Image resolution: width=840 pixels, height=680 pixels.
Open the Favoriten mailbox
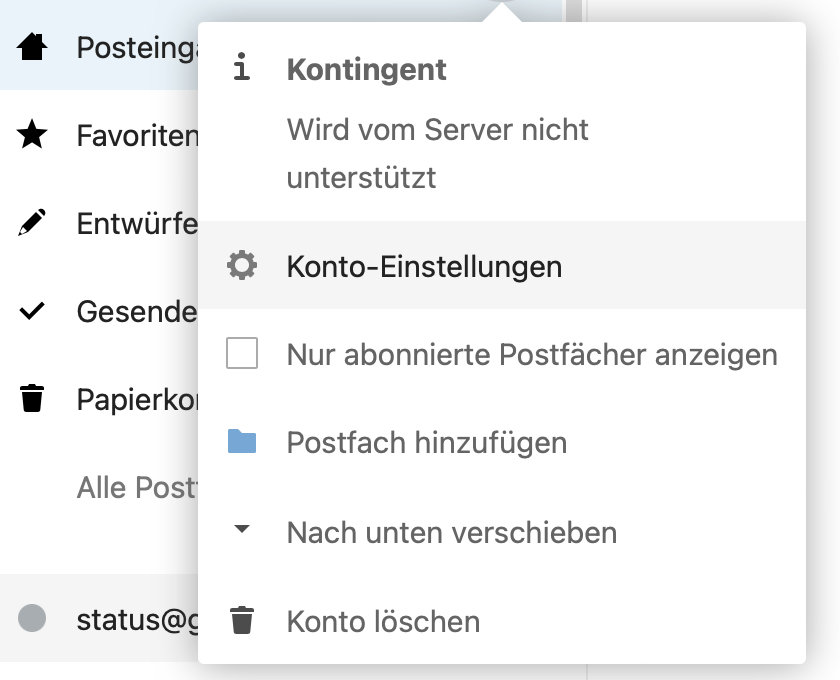tap(99, 135)
